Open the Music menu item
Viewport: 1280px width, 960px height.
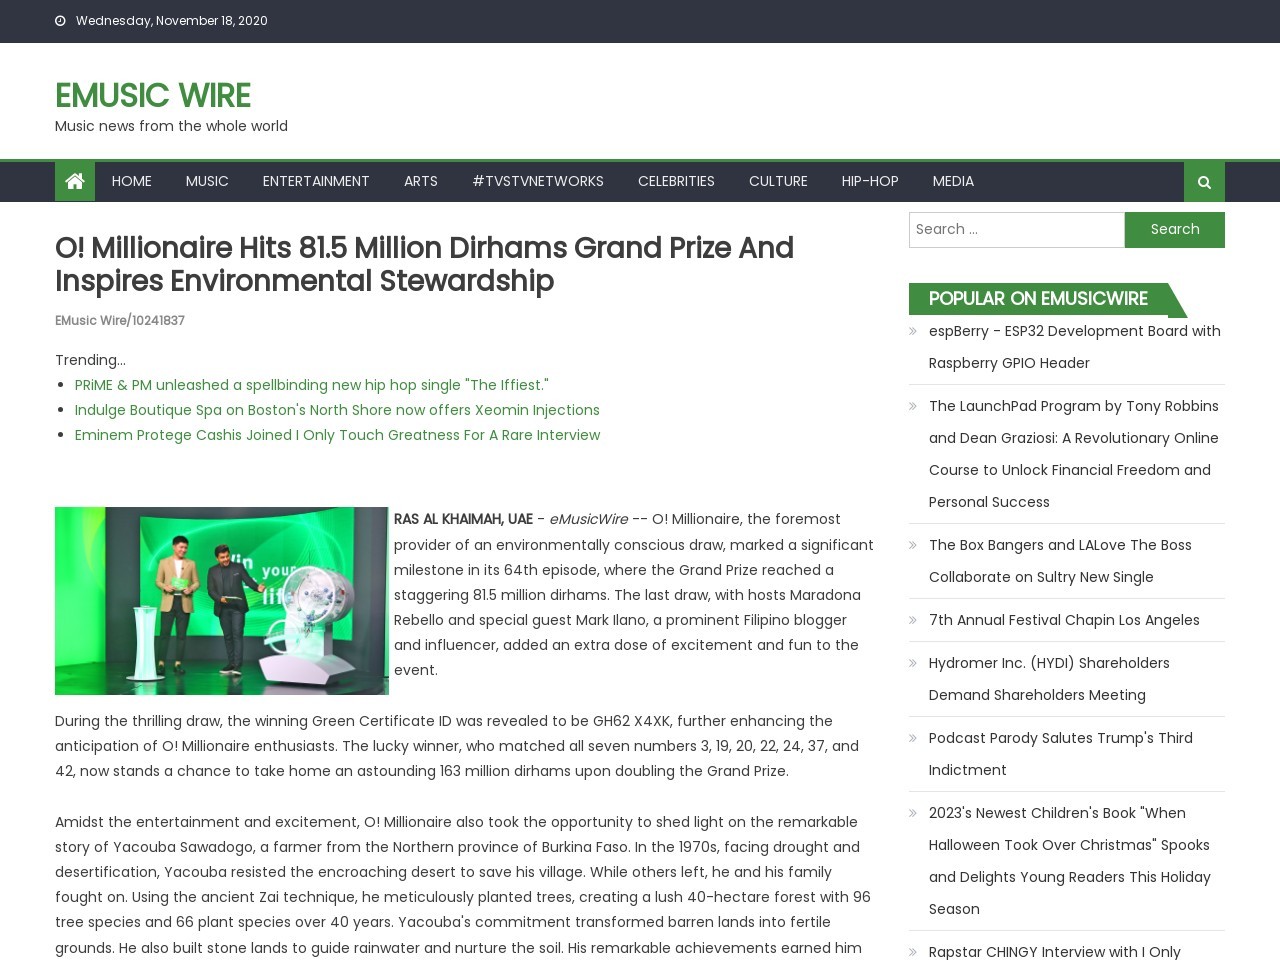pyautogui.click(x=207, y=181)
